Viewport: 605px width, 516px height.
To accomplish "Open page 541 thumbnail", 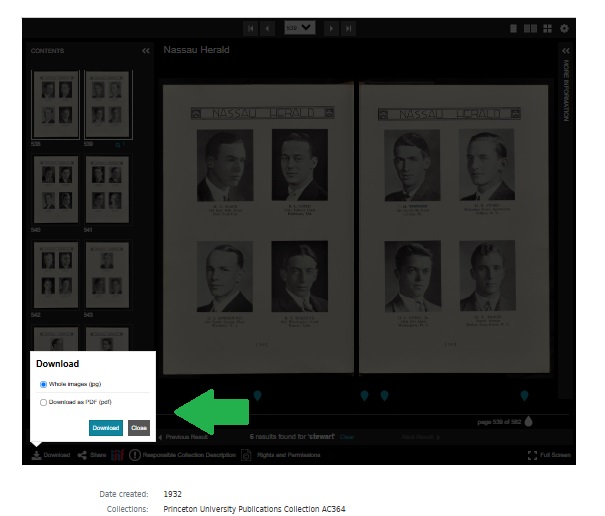I will click(x=107, y=189).
